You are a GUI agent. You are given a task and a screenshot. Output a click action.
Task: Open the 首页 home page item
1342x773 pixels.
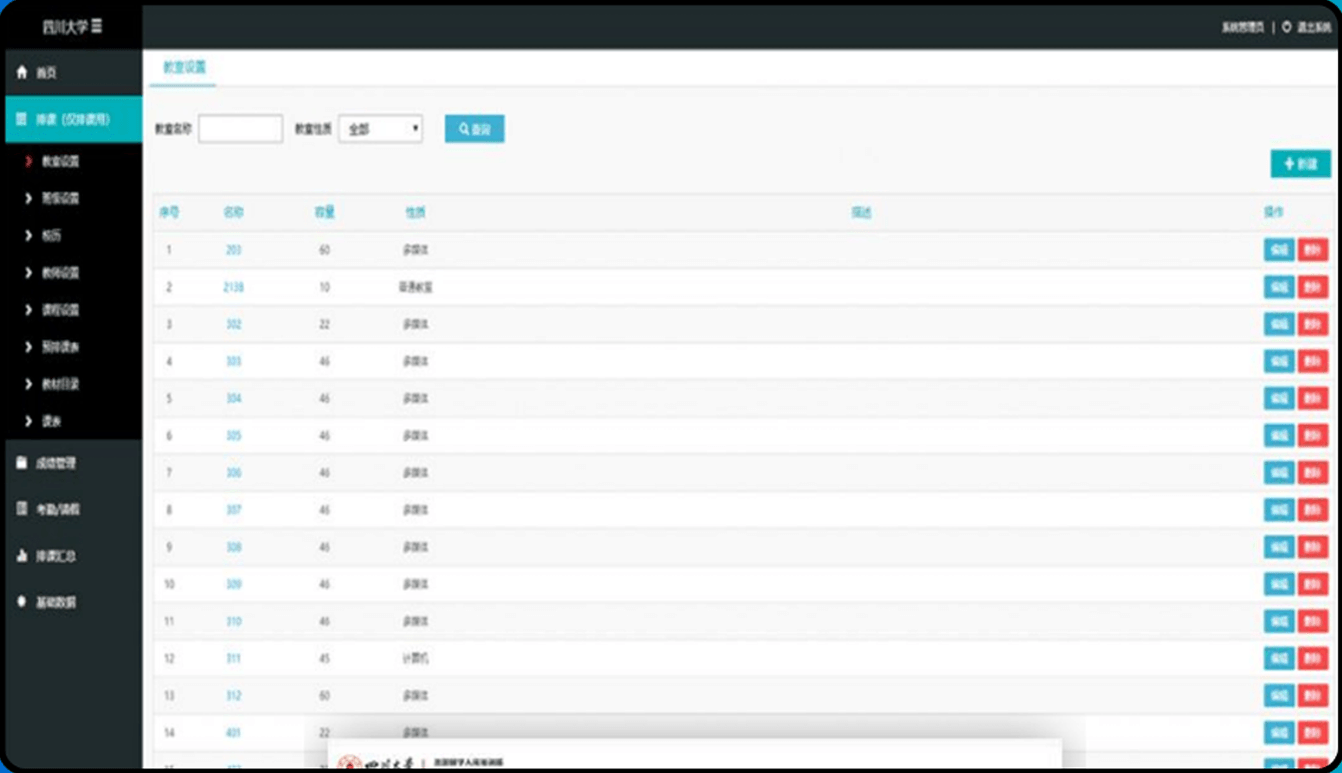tap(72, 73)
